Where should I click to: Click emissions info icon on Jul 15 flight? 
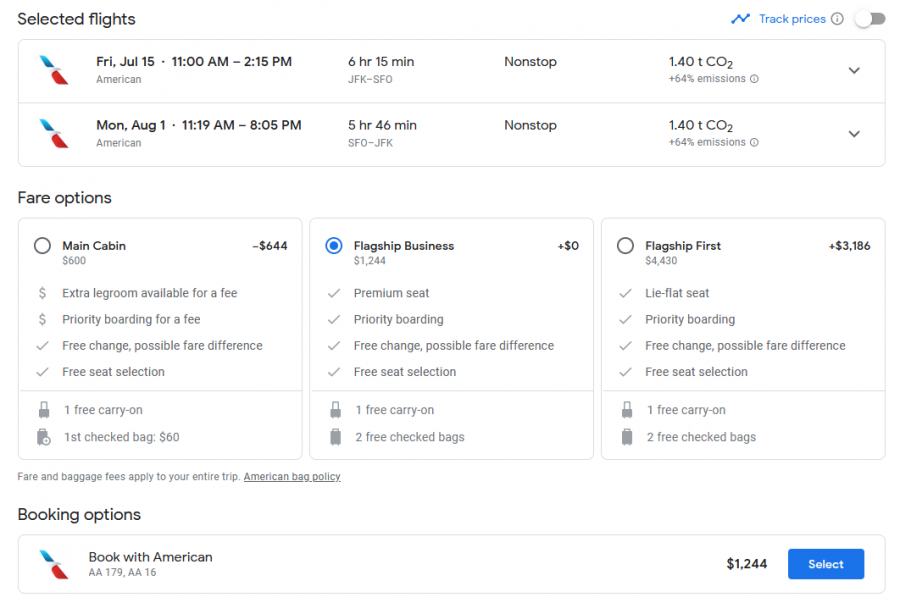pyautogui.click(x=754, y=79)
